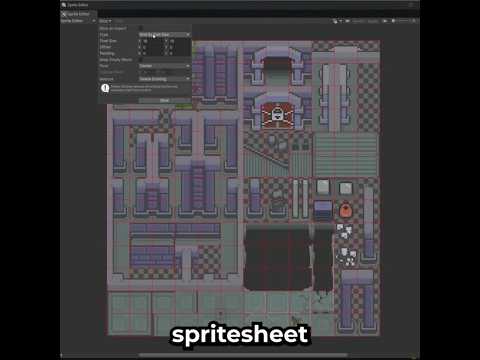The image size is (480, 360).
Task: Select the locked treasure chest sprite
Action: pos(277,115)
